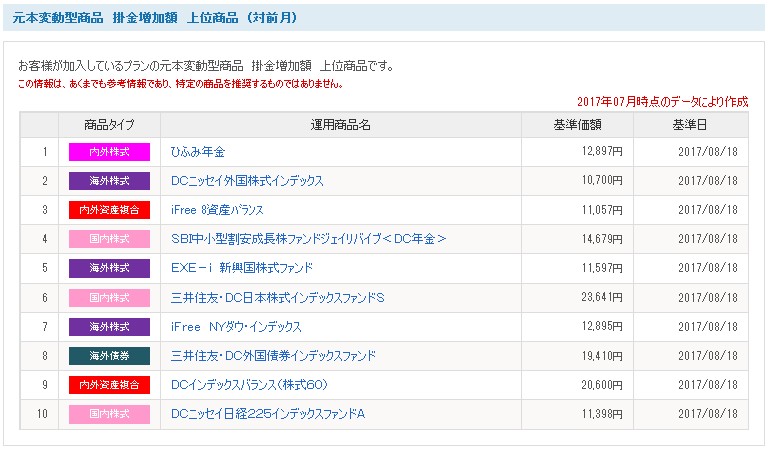Select the price 12,895円
The height and width of the screenshot is (449, 770).
point(602,326)
